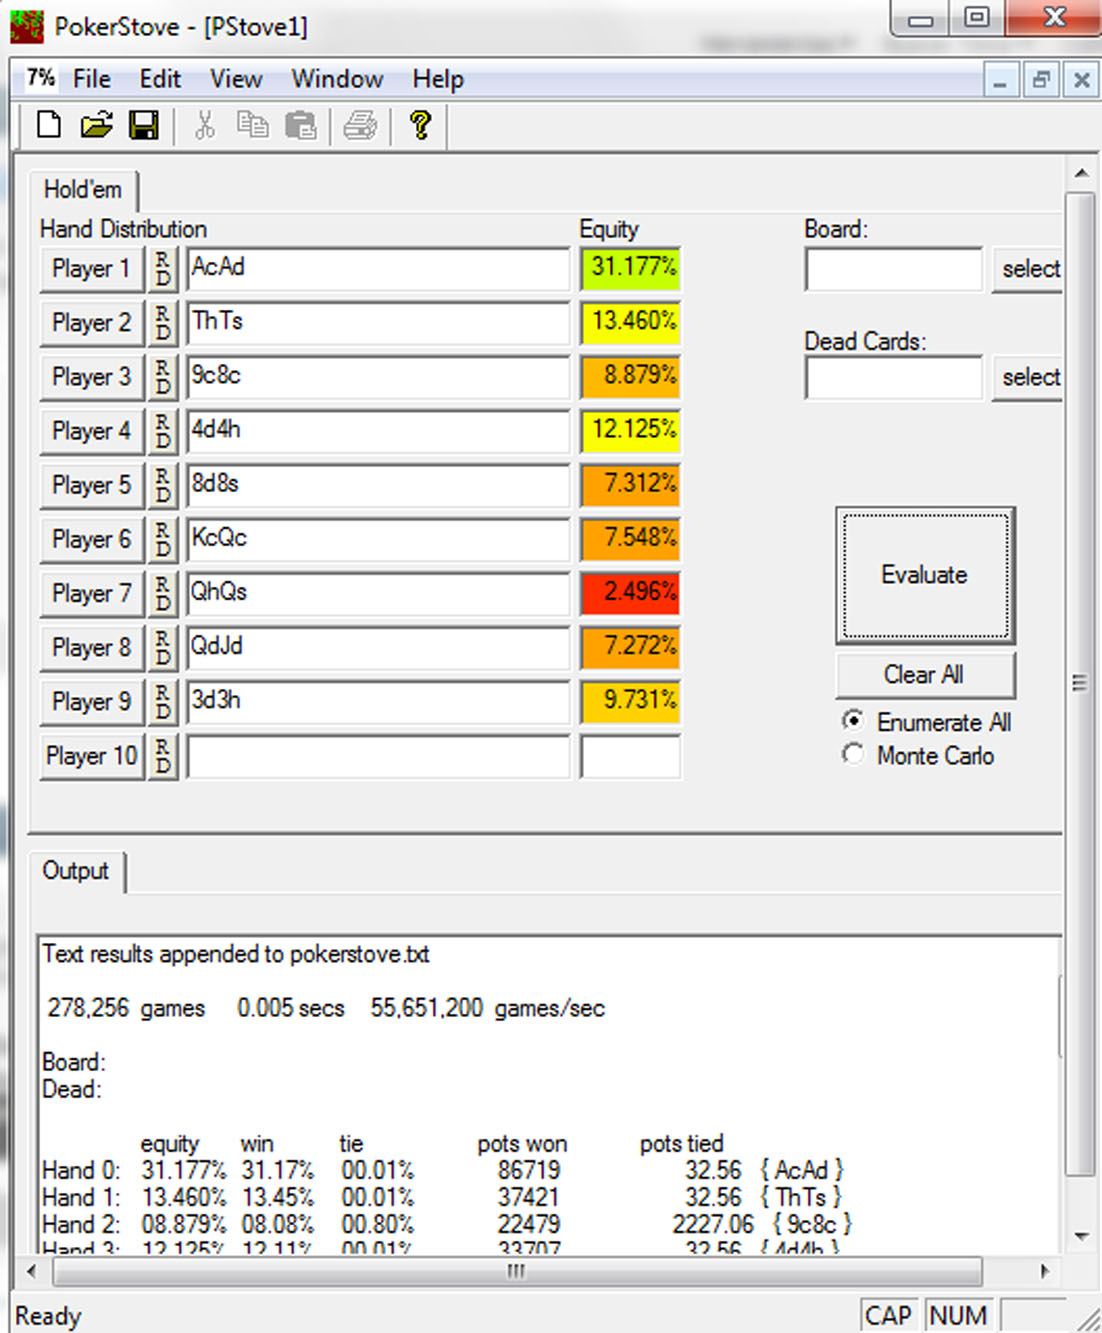Select the Monte Carlo radio button
1102x1333 pixels.
click(853, 755)
